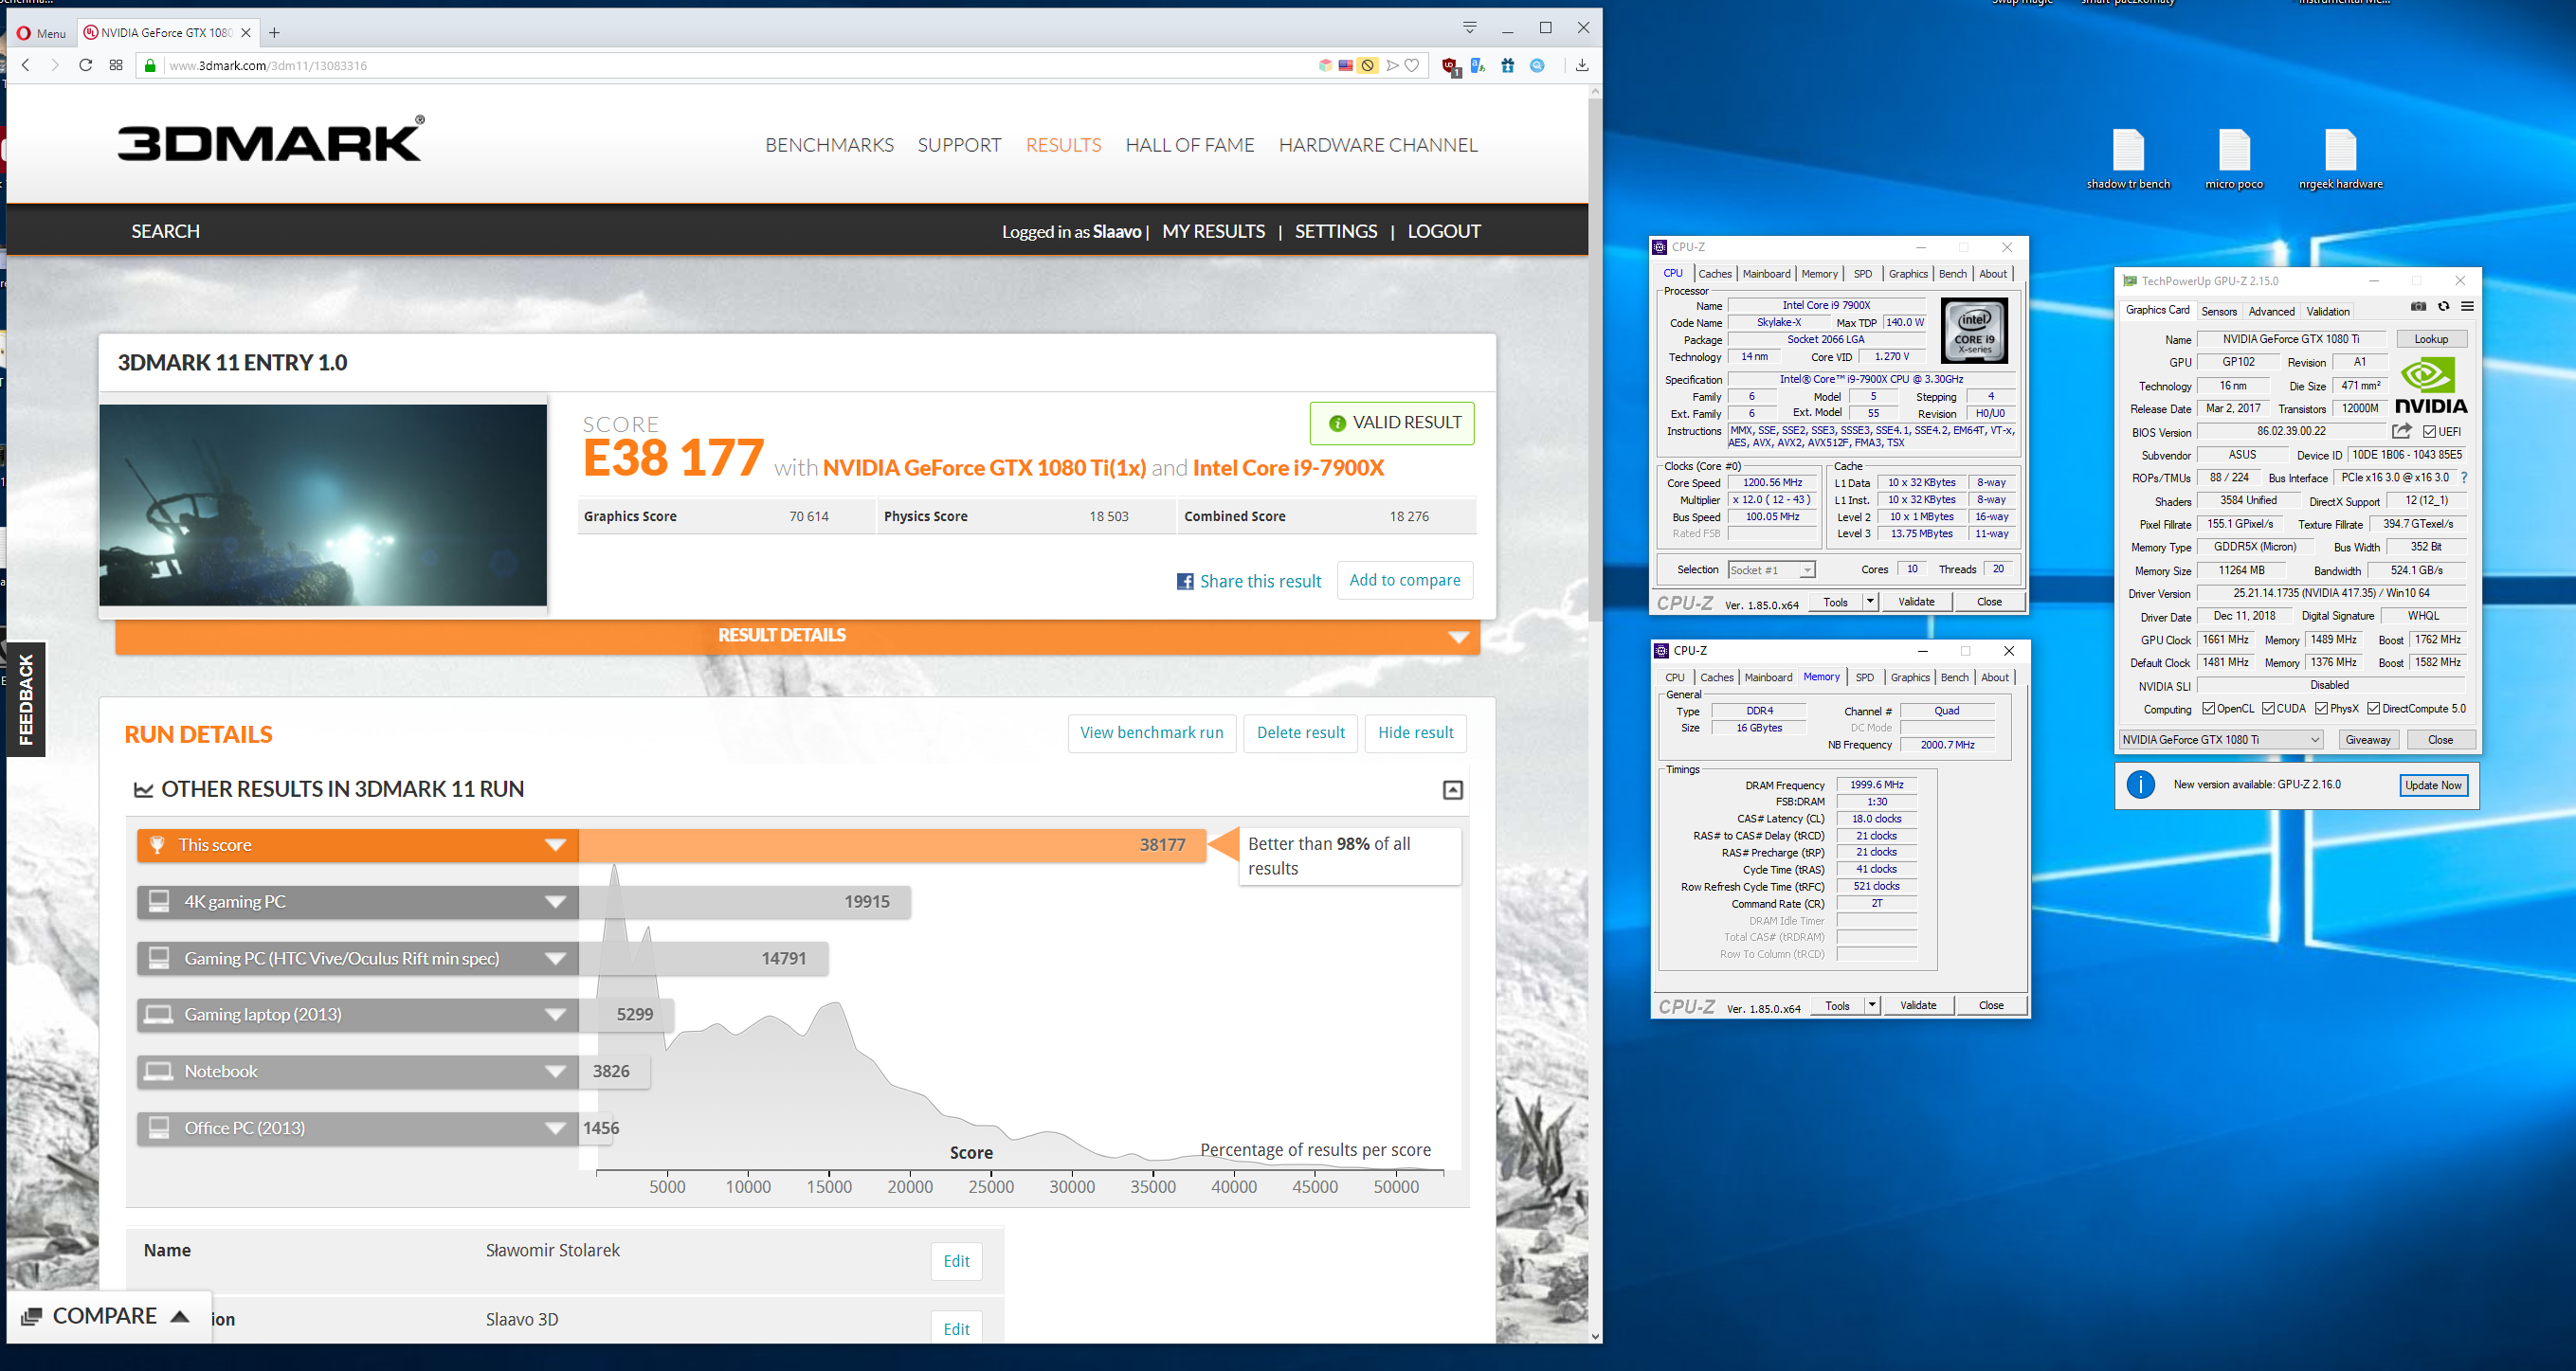Click the NVIDIA logo in GPU-Z
2576x1371 pixels.
pyautogui.click(x=2431, y=386)
